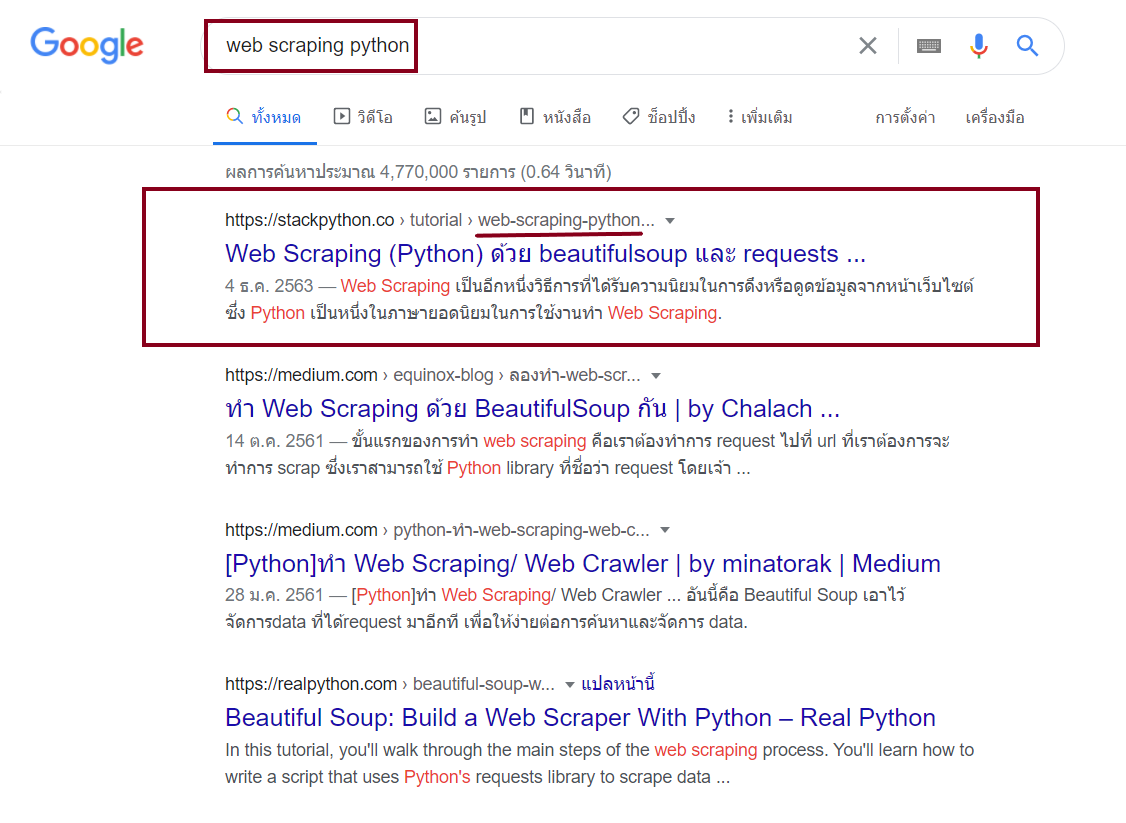Image resolution: width=1126 pixels, height=823 pixels.
Task: Switch to ค้นรูป images tab
Action: [x=455, y=117]
